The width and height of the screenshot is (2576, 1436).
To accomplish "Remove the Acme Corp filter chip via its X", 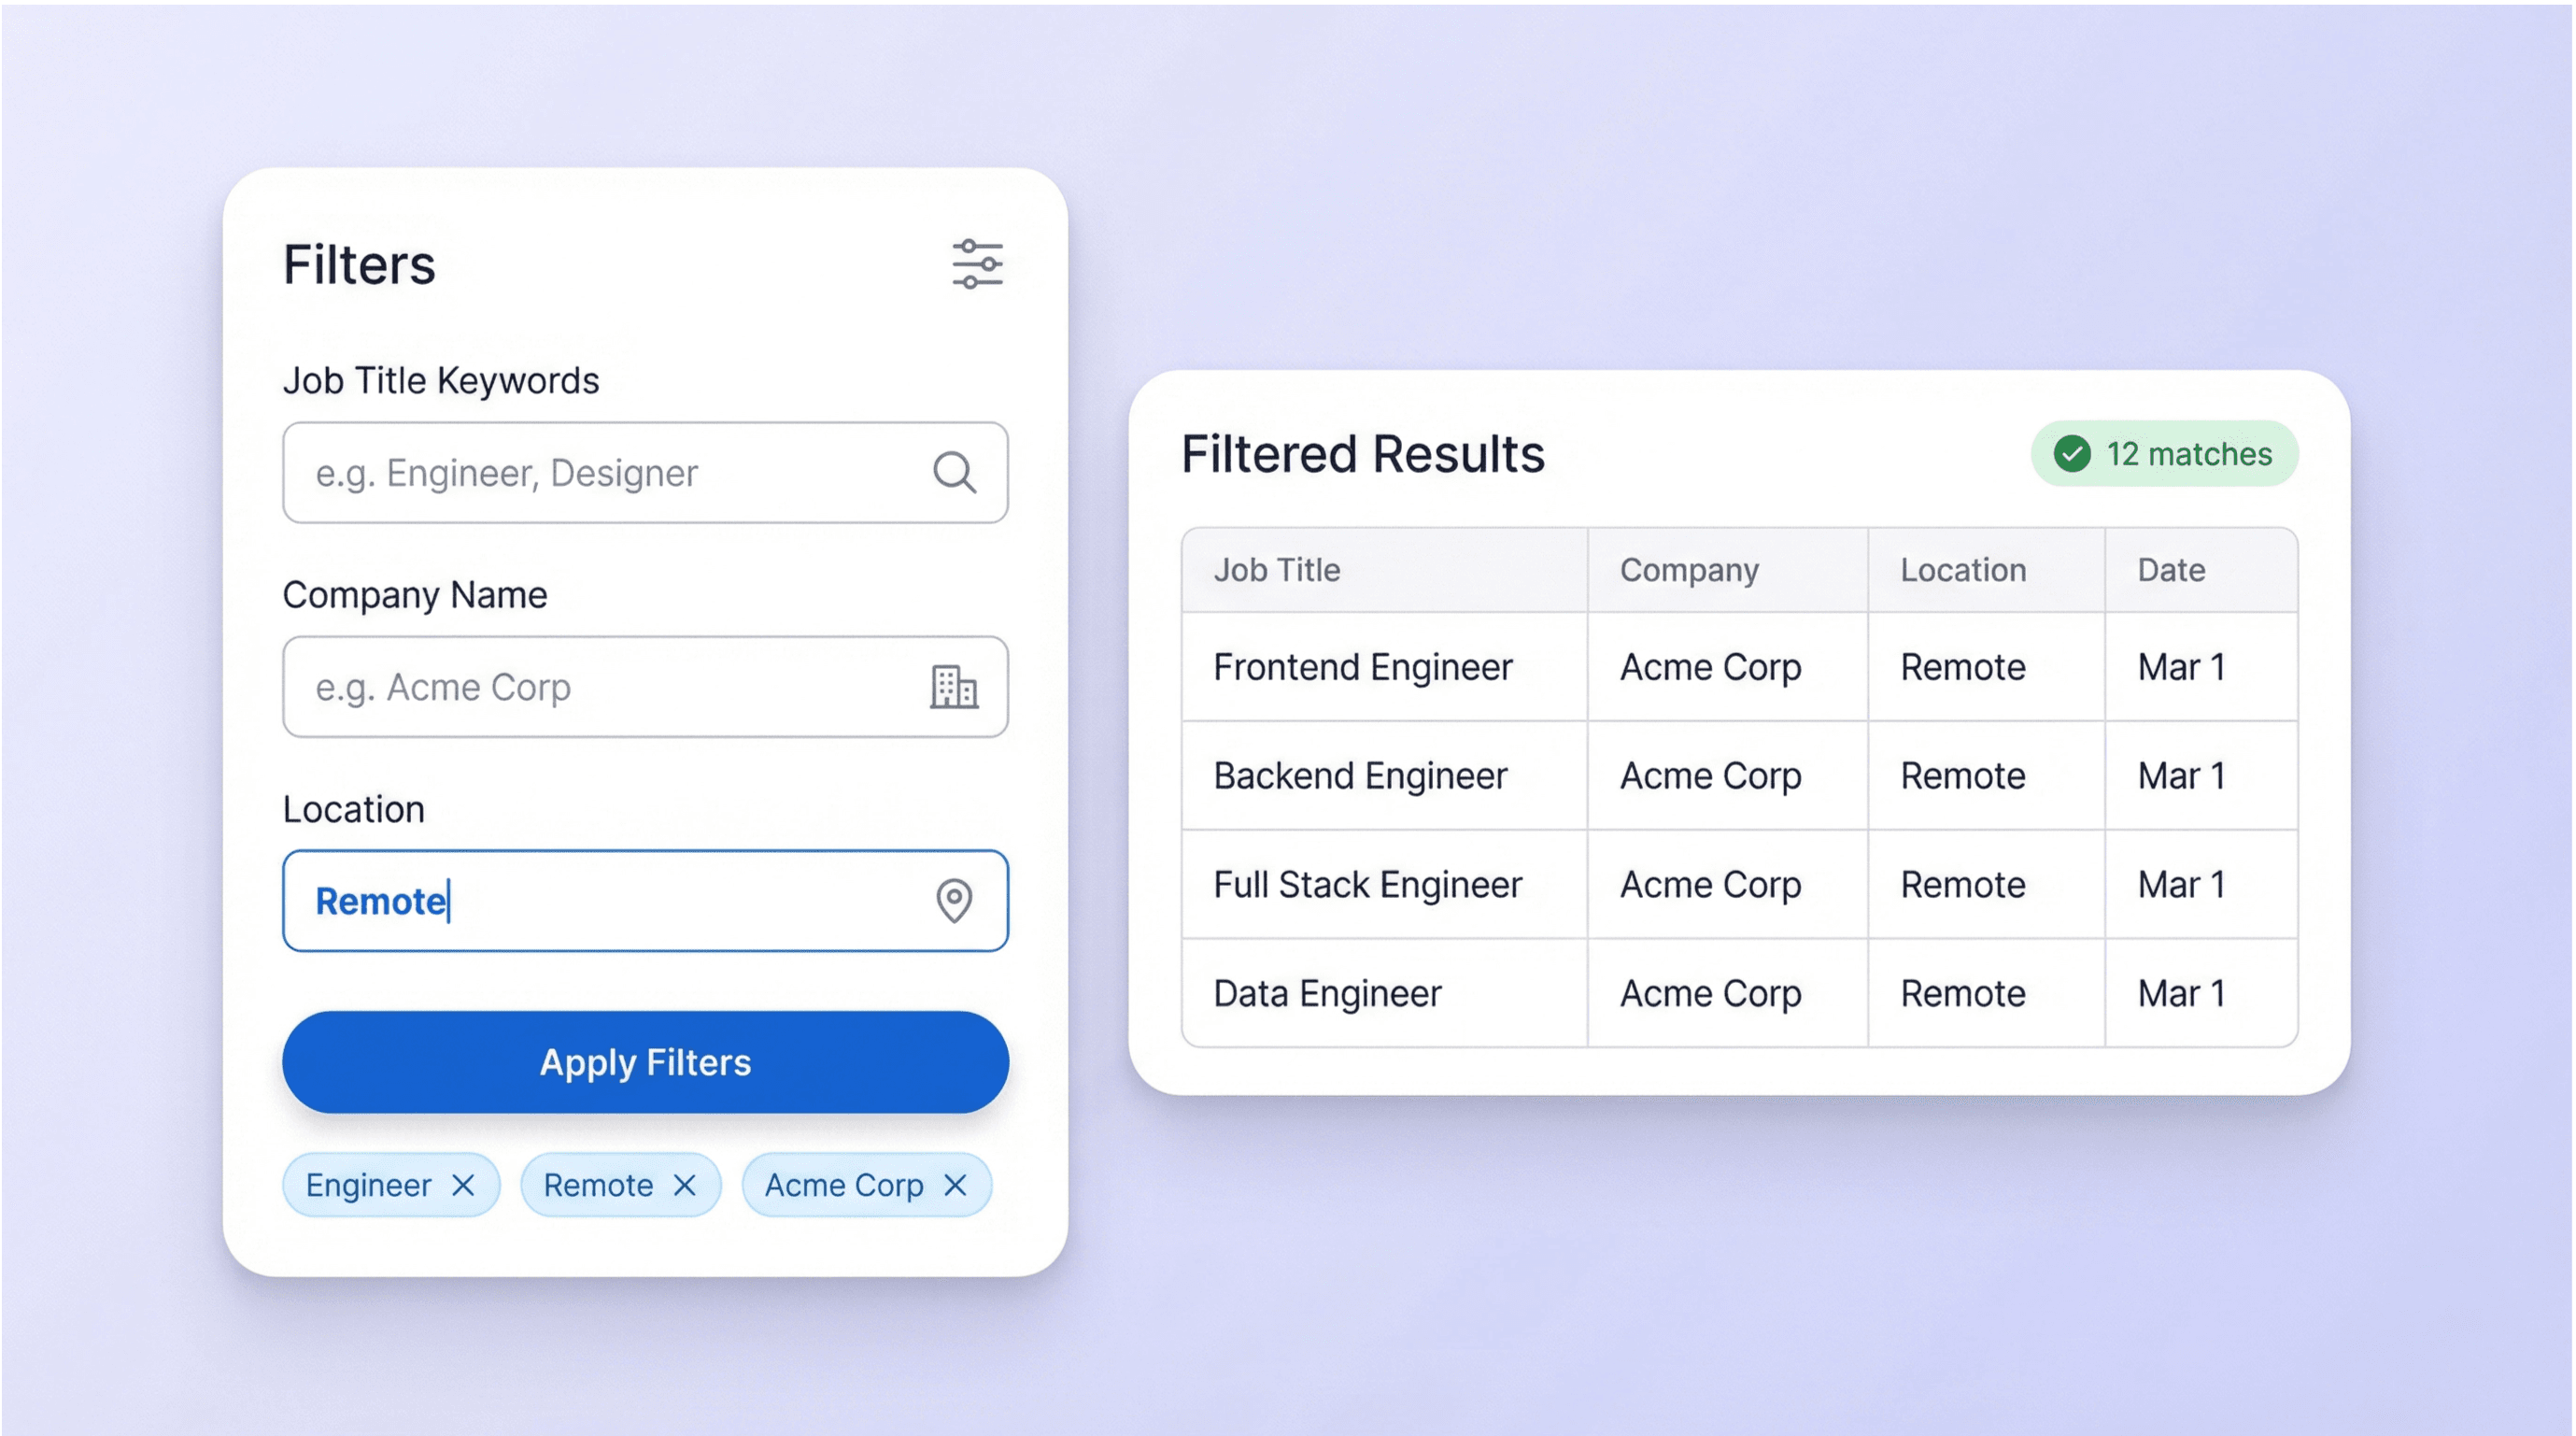I will (x=953, y=1184).
